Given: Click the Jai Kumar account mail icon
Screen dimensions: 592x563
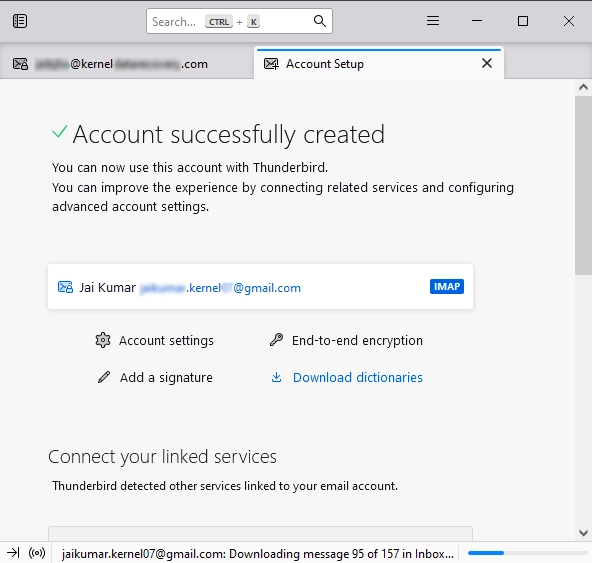Looking at the screenshot, I should click(x=65, y=287).
